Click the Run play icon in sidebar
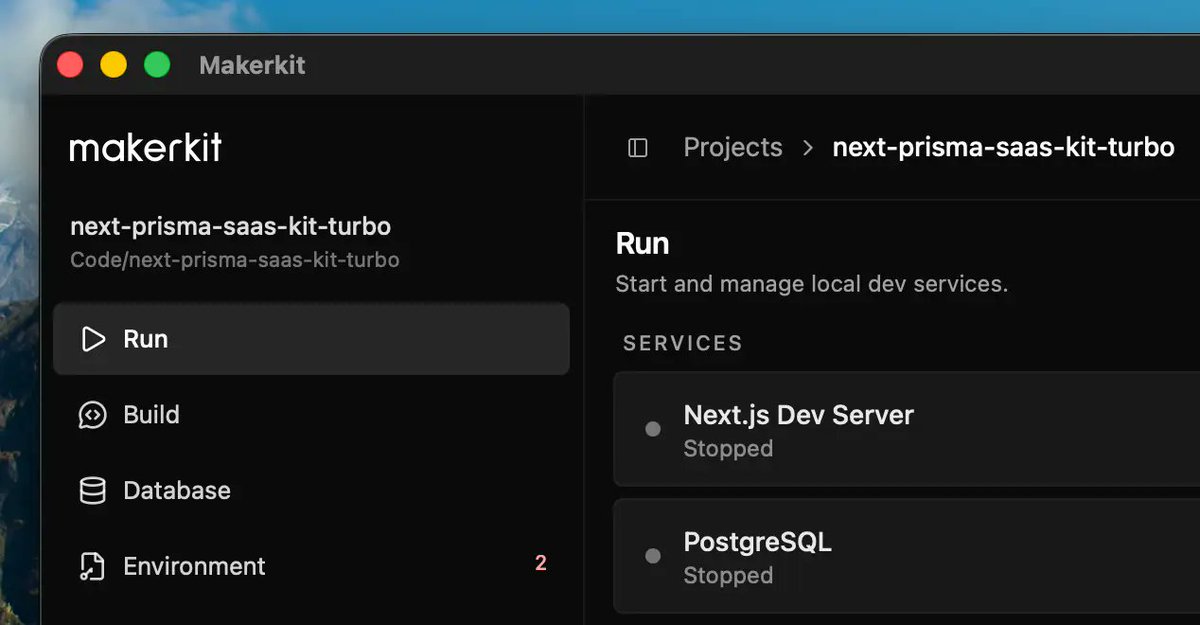Viewport: 1200px width, 625px height. [x=93, y=339]
